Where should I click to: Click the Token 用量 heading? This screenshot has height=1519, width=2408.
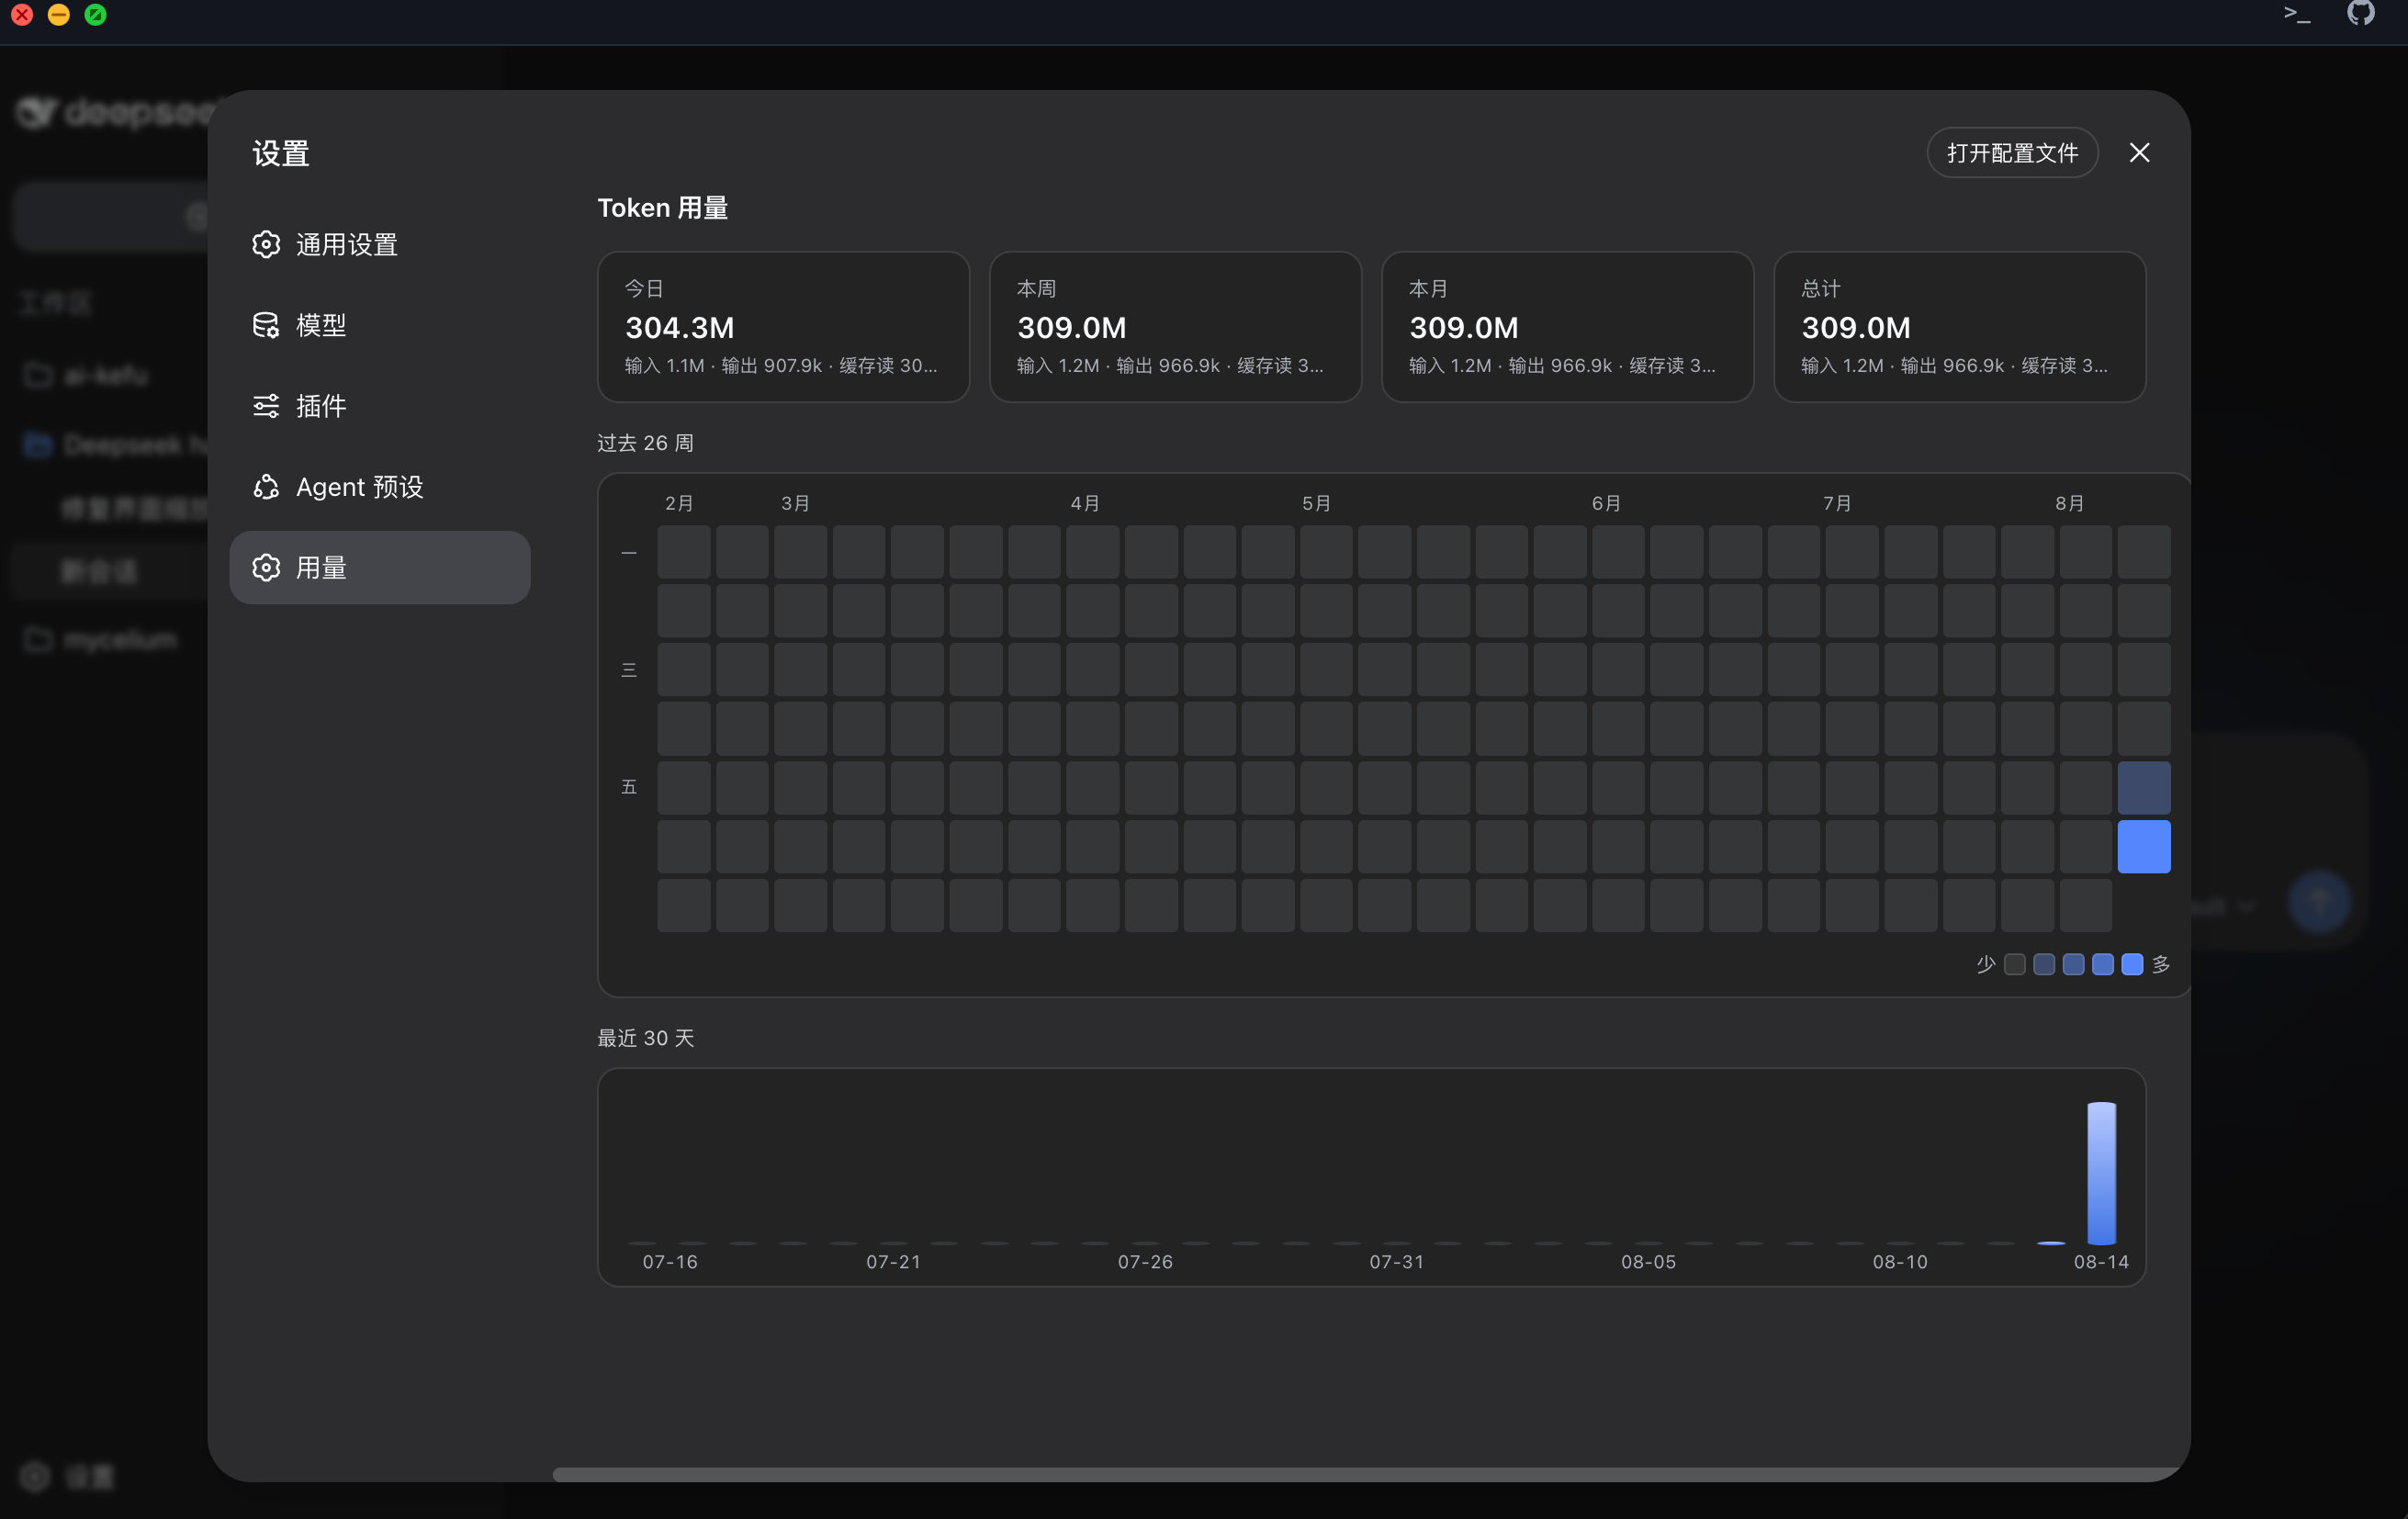[662, 208]
